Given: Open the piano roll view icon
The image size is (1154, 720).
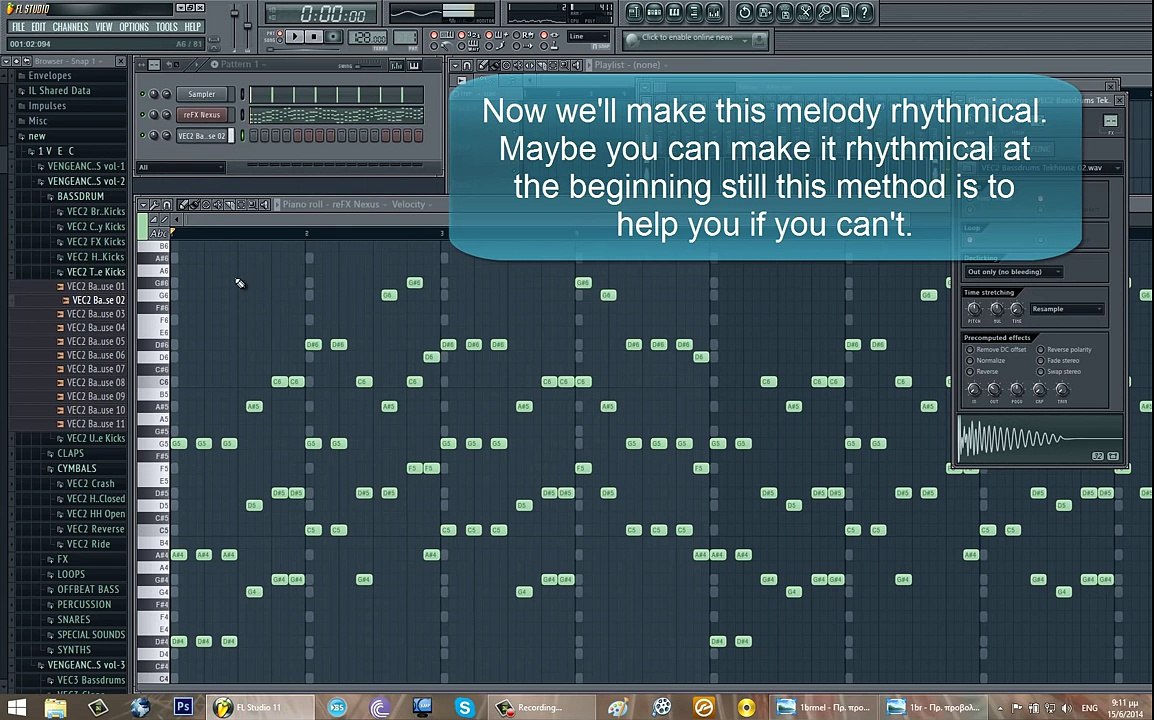Looking at the screenshot, I should 674,12.
